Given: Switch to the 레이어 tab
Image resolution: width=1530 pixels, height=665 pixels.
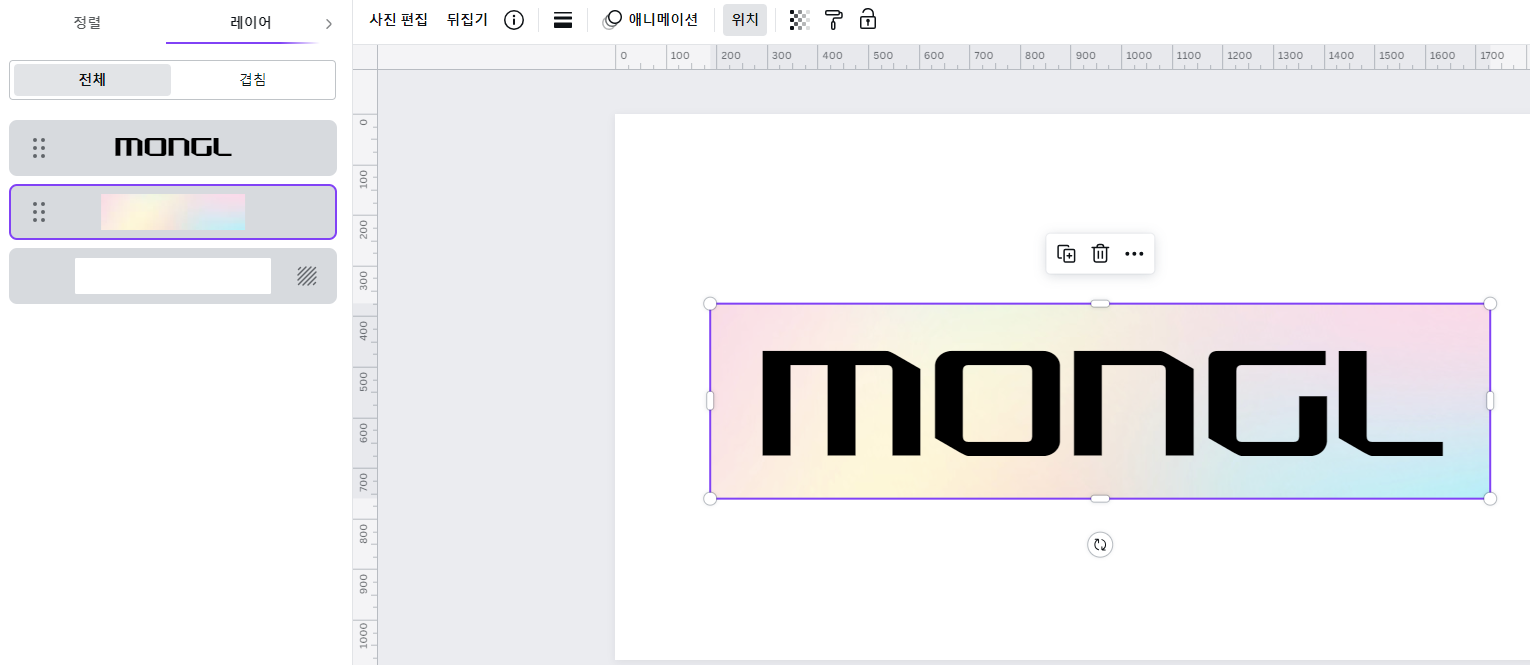Looking at the screenshot, I should tap(250, 22).
